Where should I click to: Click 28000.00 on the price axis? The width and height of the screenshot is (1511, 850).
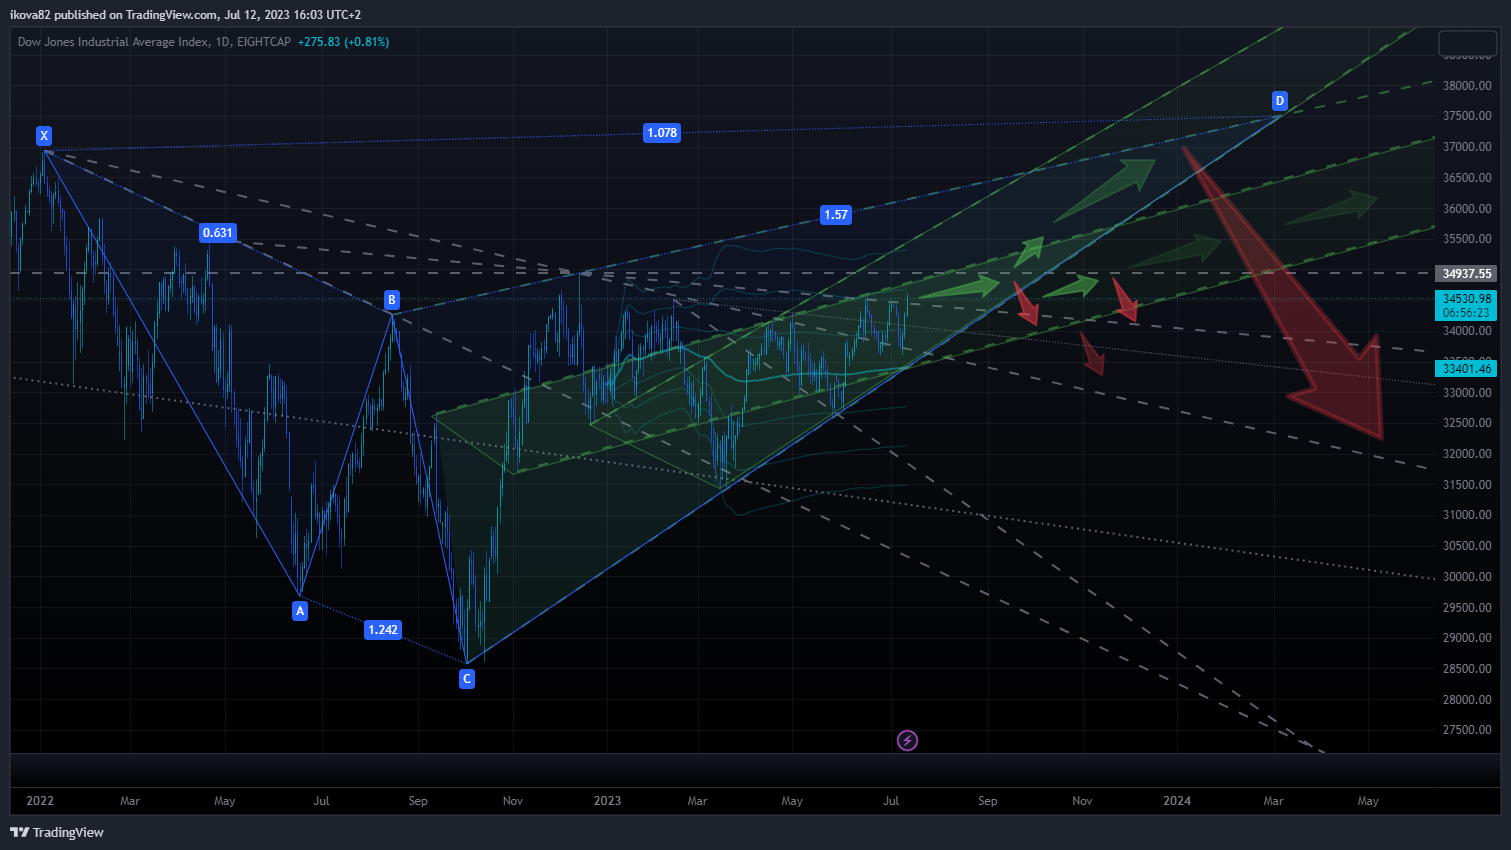1467,700
